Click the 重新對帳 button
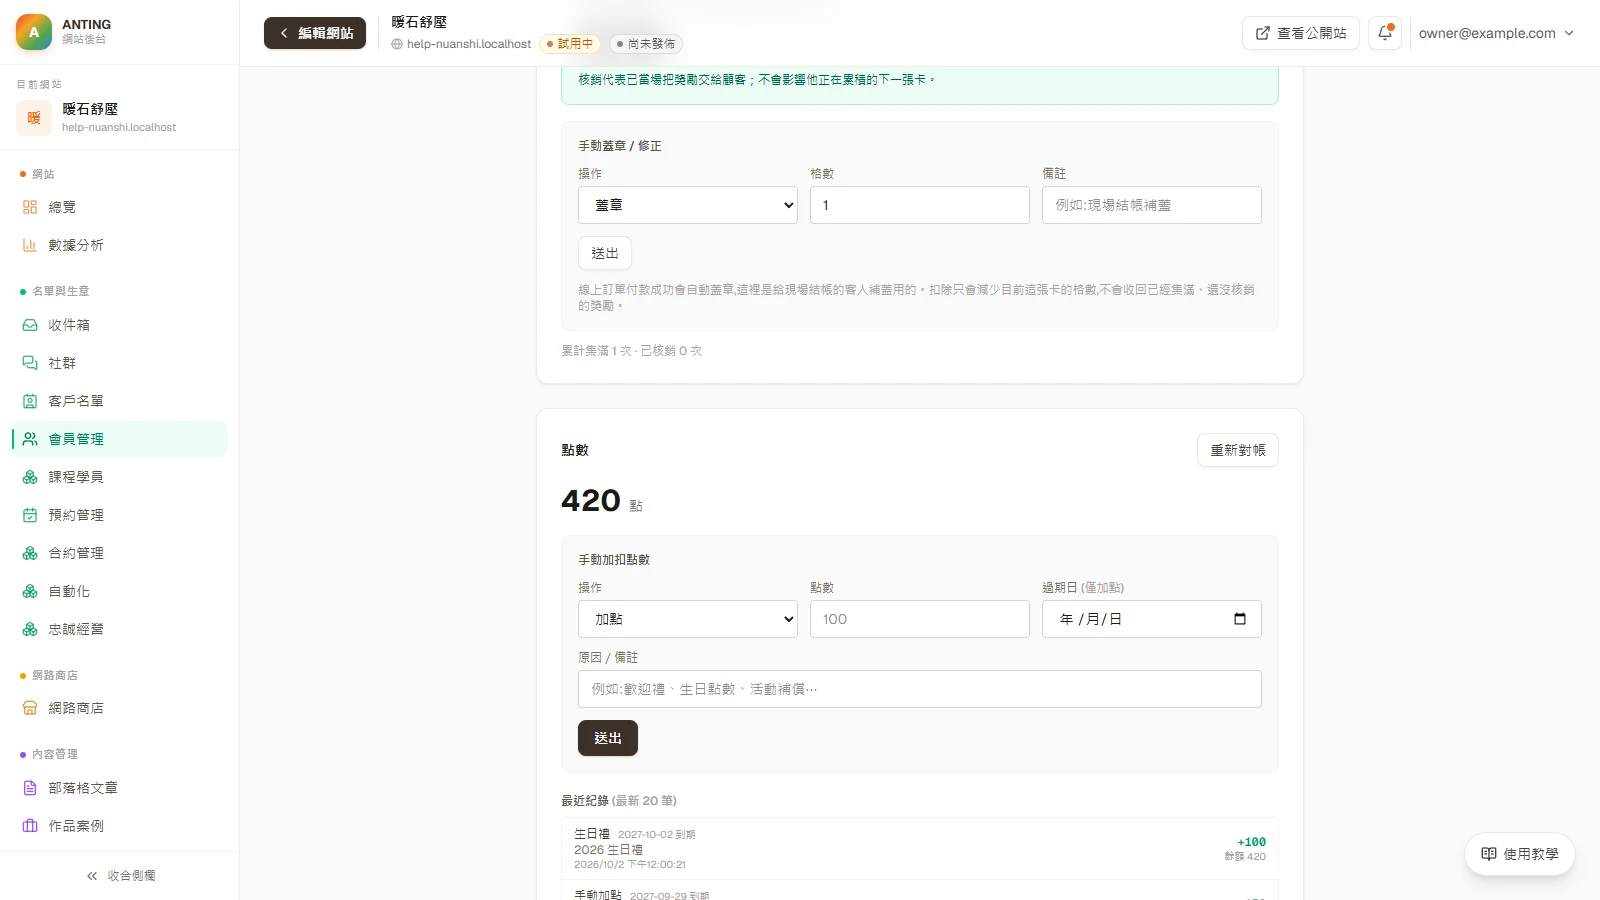Image resolution: width=1600 pixels, height=900 pixels. click(x=1238, y=450)
